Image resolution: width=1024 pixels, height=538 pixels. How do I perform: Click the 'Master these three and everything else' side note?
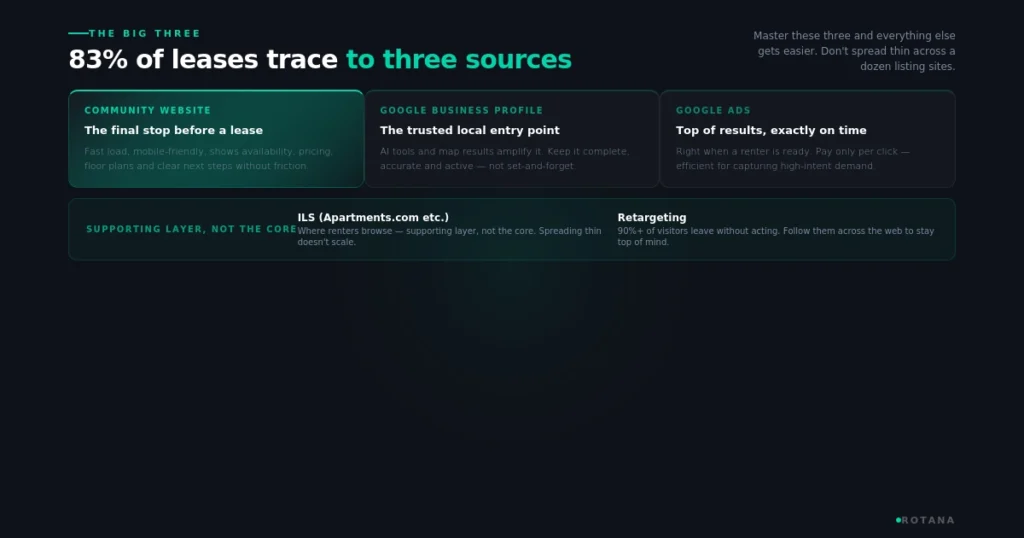(853, 51)
